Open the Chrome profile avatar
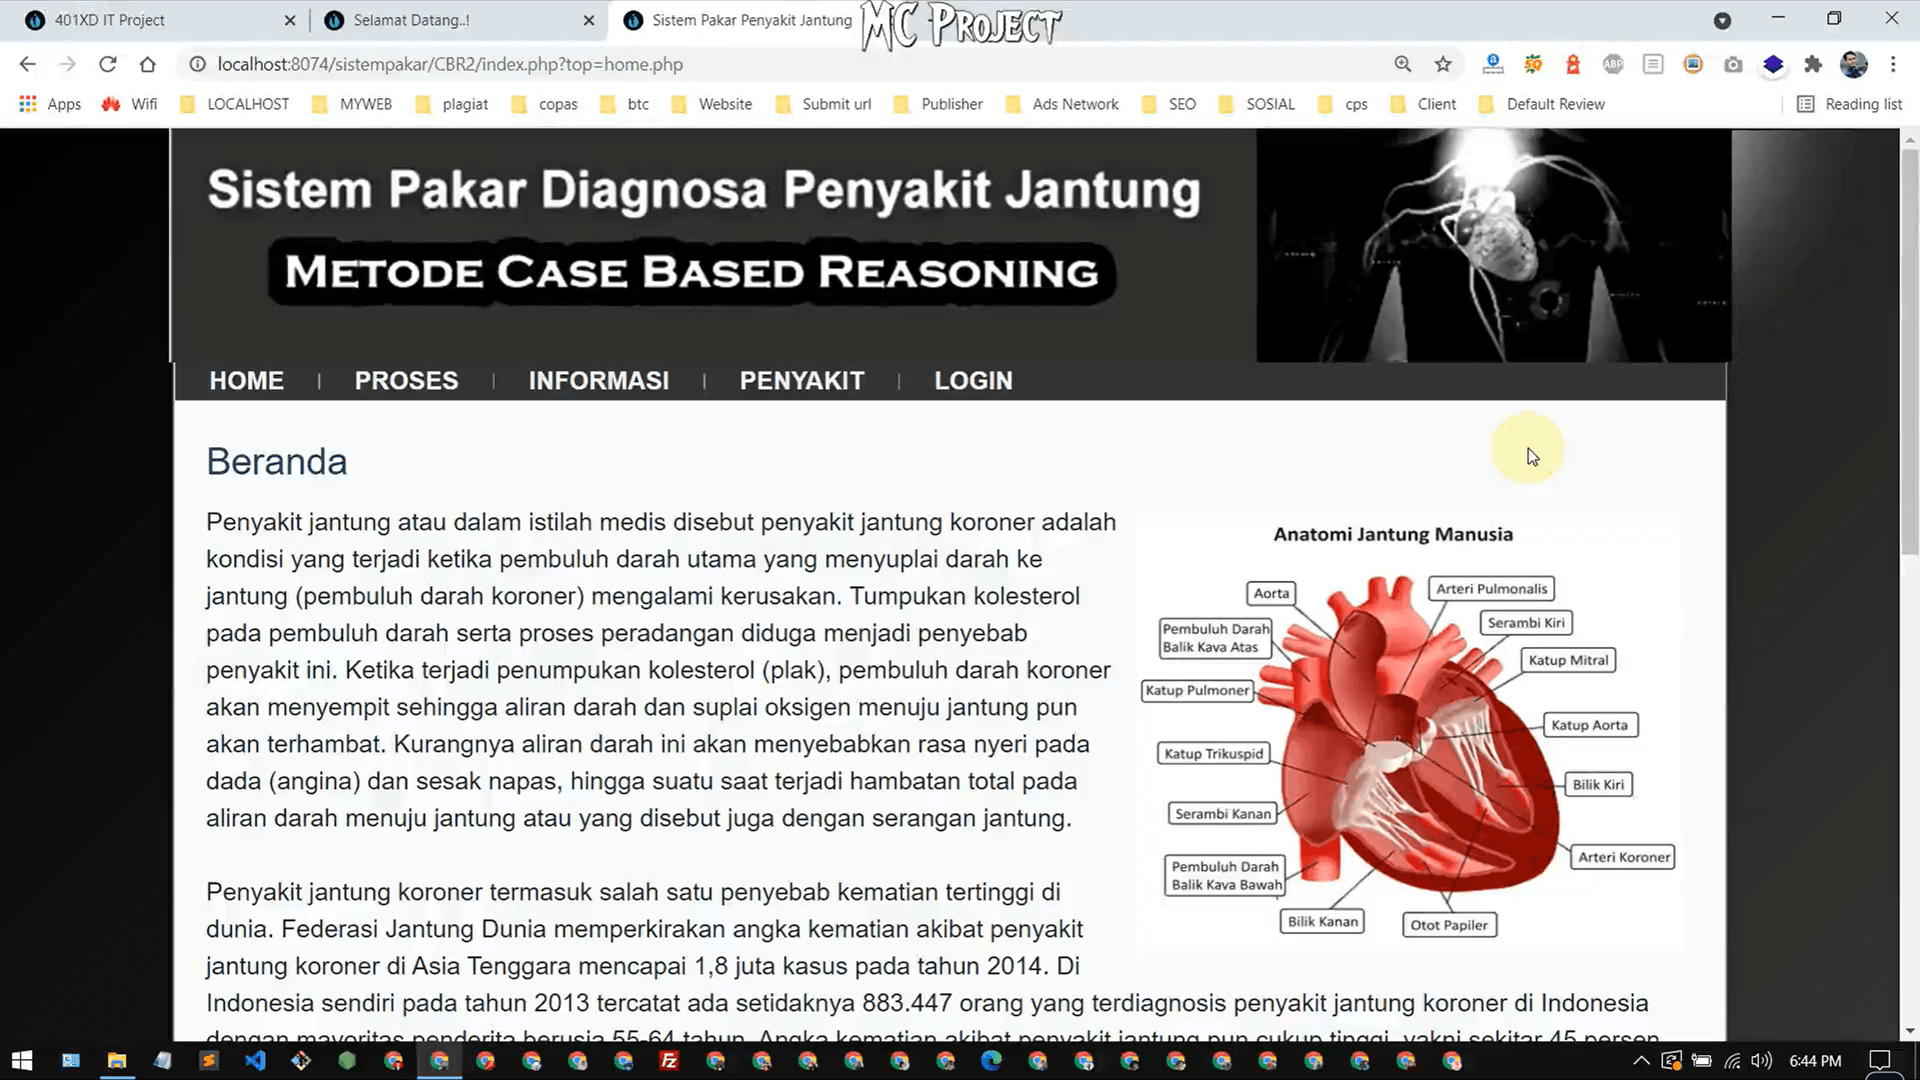 click(x=1854, y=64)
